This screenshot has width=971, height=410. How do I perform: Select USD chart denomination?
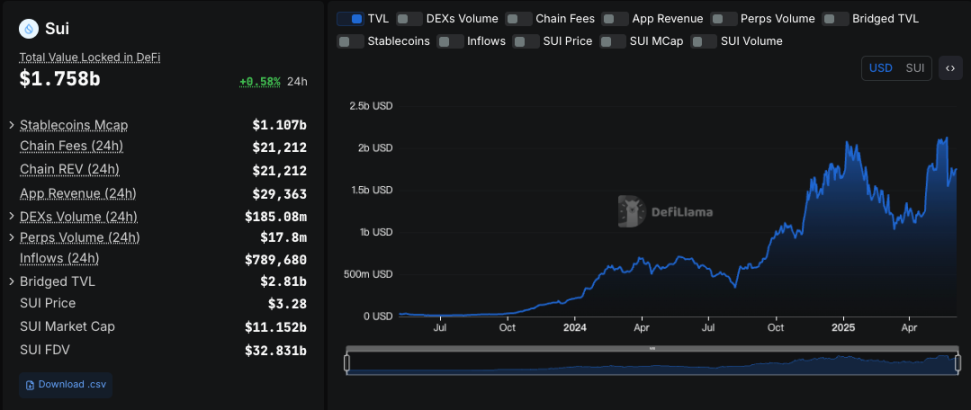pyautogui.click(x=881, y=68)
